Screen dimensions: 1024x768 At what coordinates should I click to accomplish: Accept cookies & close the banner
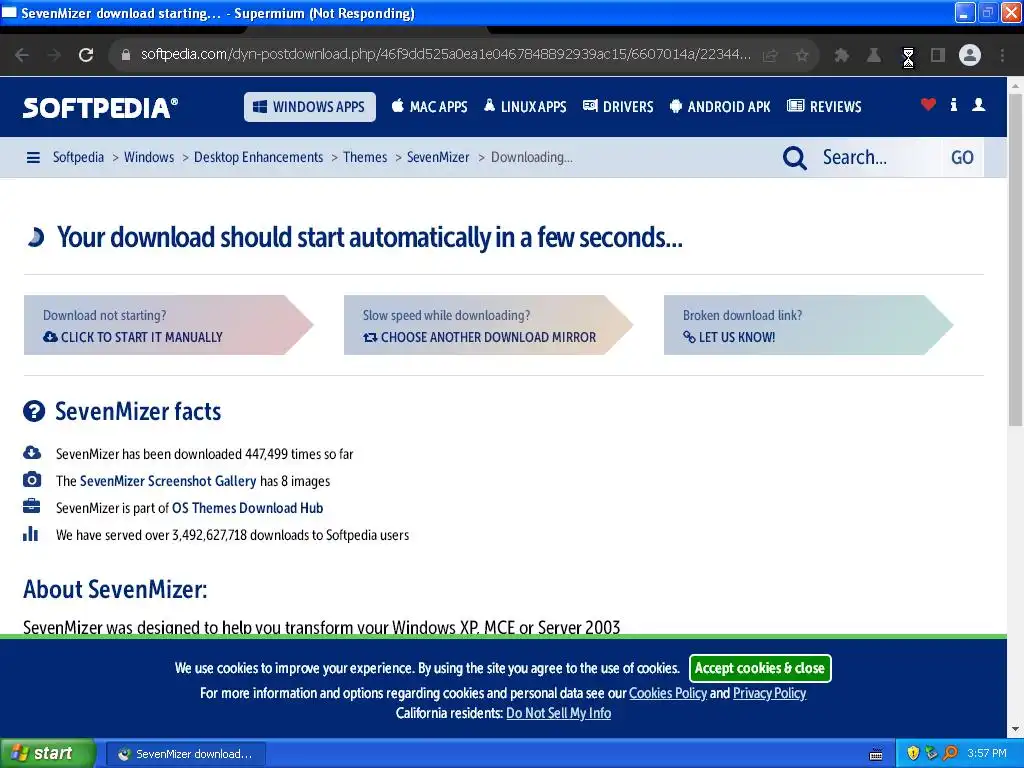coord(760,668)
